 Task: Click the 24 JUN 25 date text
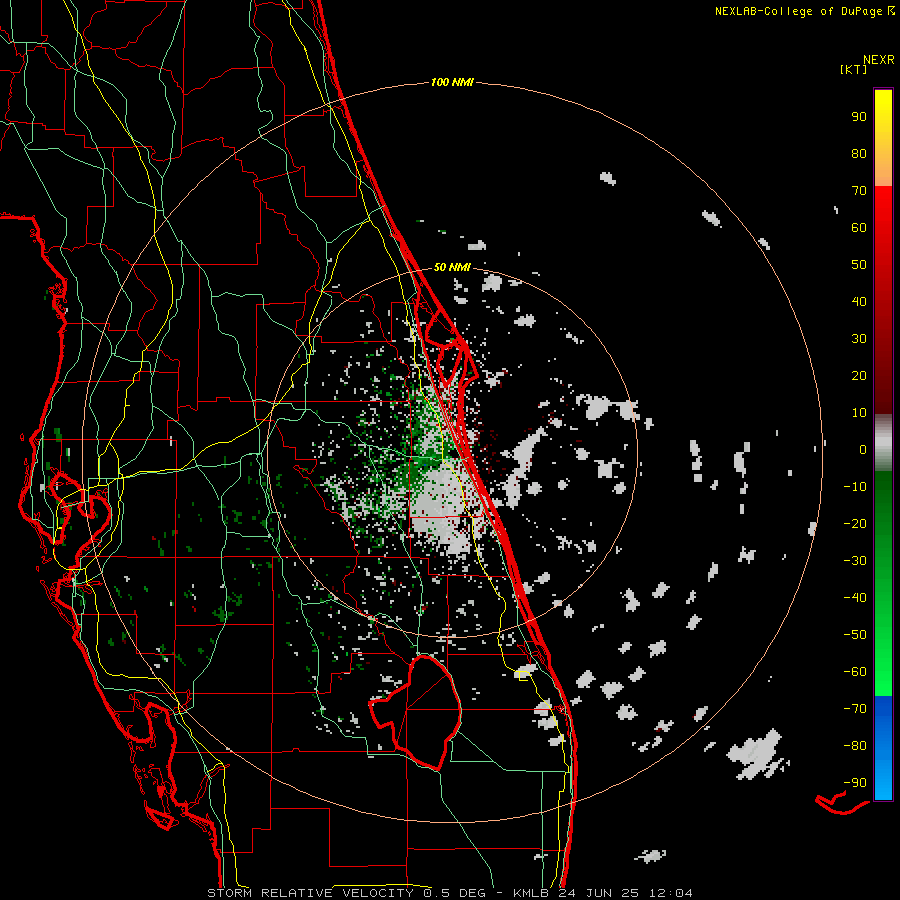coord(599,893)
